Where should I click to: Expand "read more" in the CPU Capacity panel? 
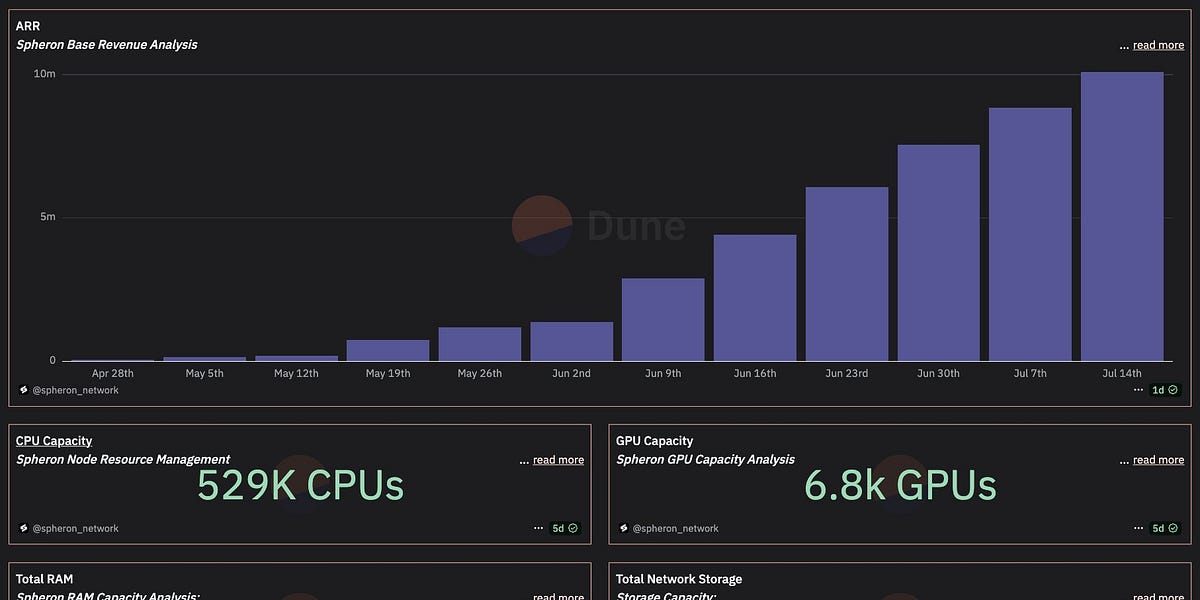pos(558,460)
